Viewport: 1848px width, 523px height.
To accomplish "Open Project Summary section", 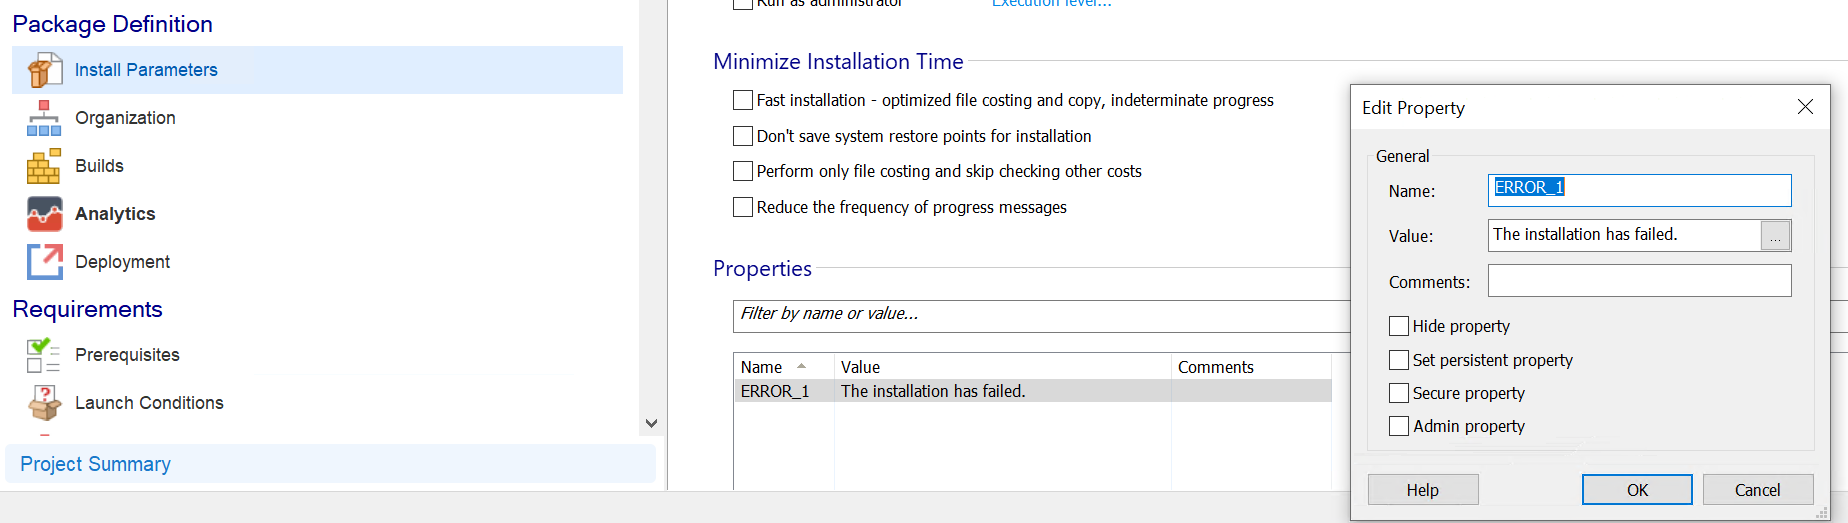I will click(x=96, y=464).
